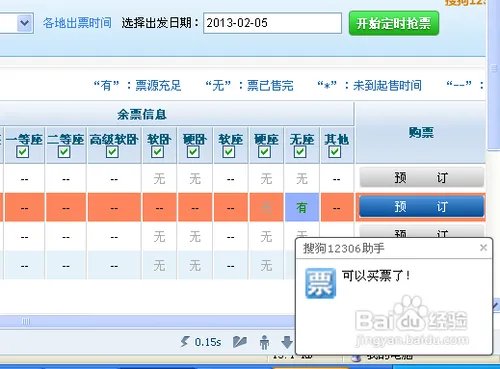Click the legend text 未到起售时间
This screenshot has height=369, width=500.
[387, 86]
